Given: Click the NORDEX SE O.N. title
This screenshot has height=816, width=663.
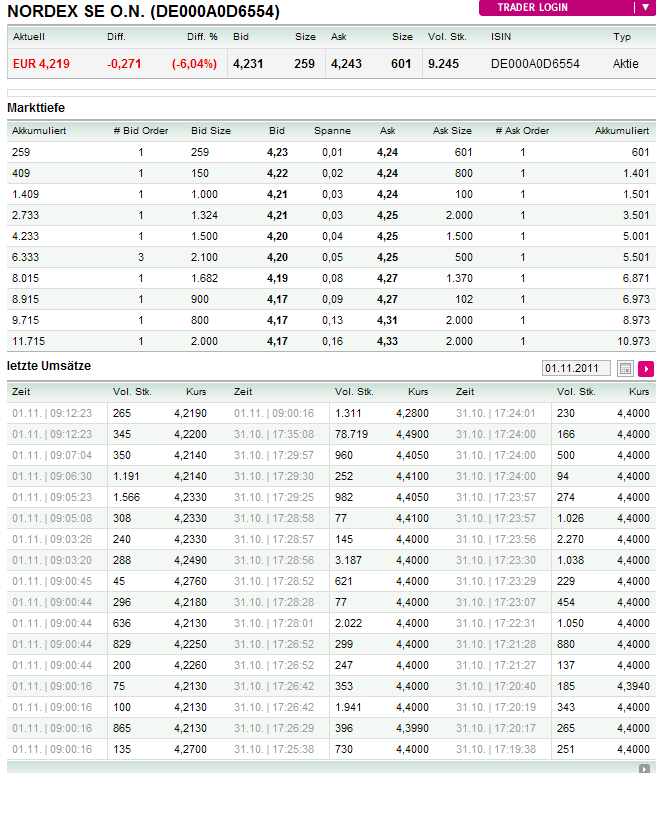Looking at the screenshot, I should (144, 12).
